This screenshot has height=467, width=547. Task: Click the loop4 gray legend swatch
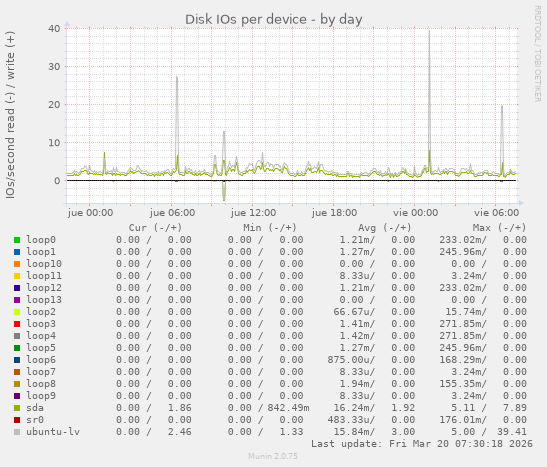pyautogui.click(x=17, y=336)
